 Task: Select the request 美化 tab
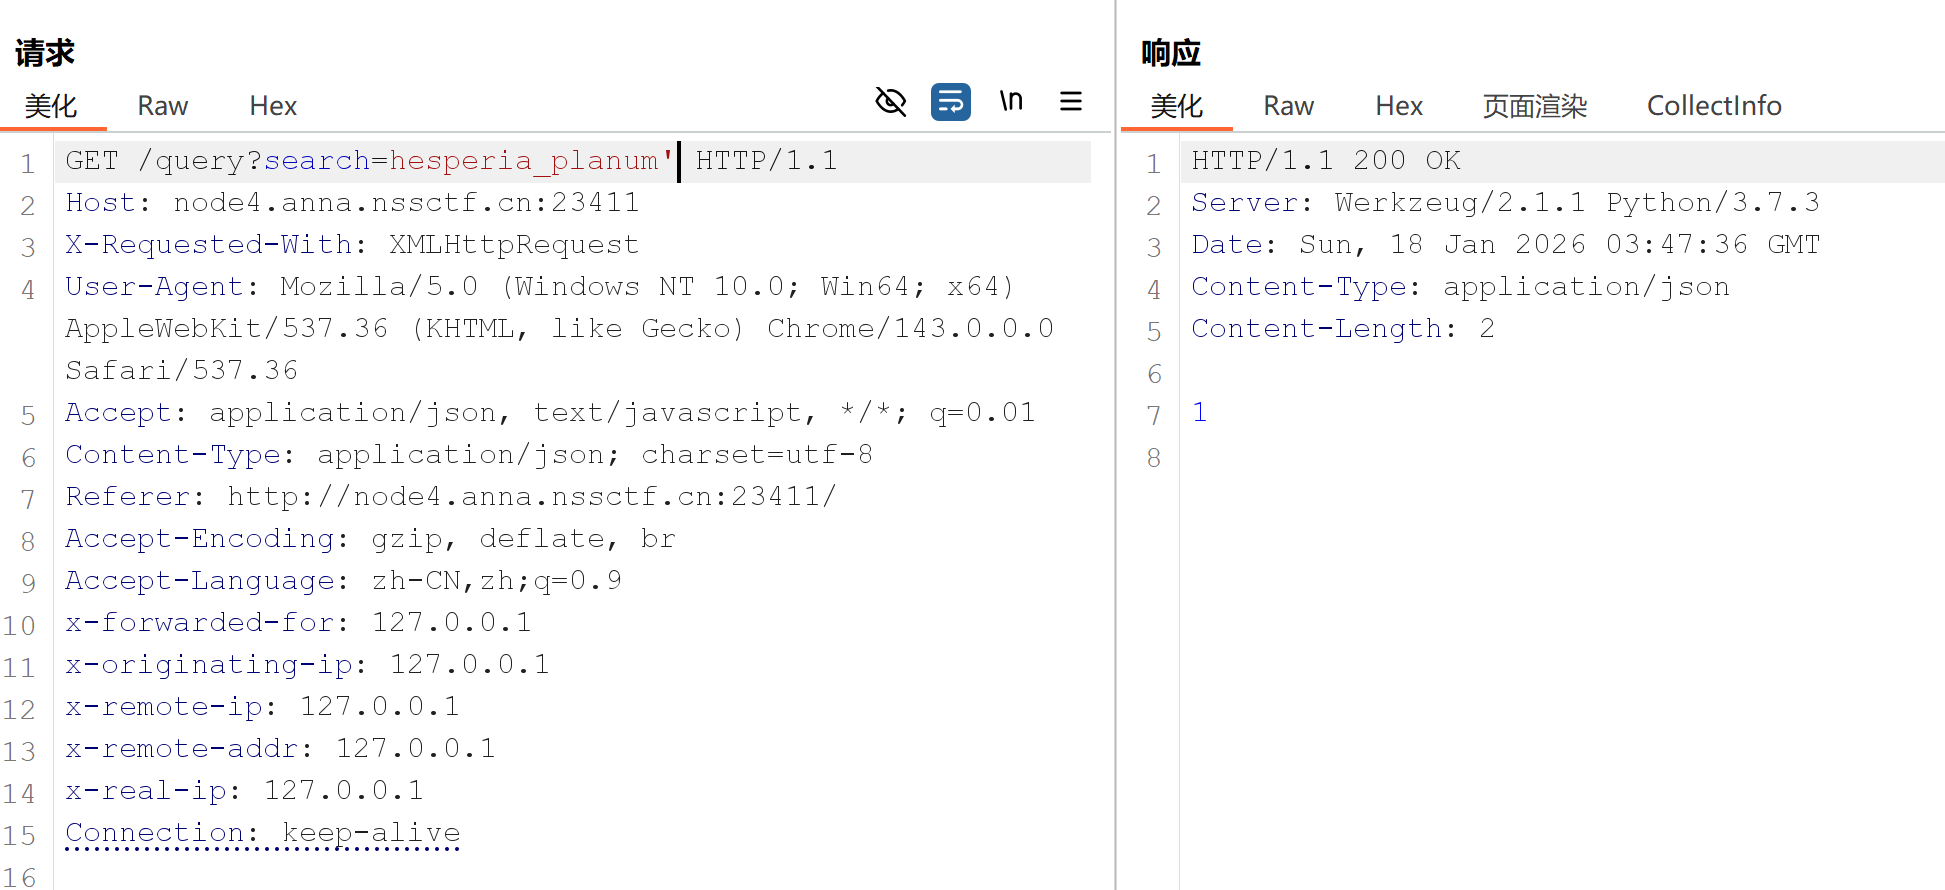(x=51, y=106)
